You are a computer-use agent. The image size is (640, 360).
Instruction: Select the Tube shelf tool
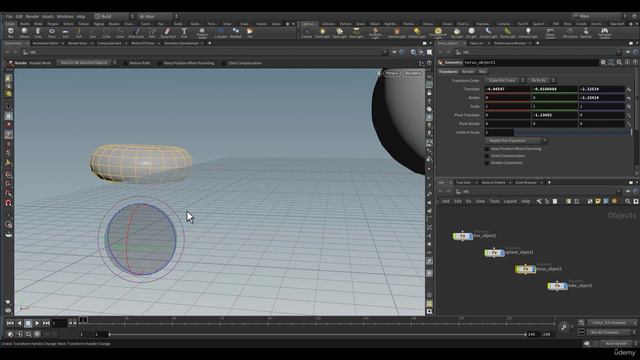(38, 32)
